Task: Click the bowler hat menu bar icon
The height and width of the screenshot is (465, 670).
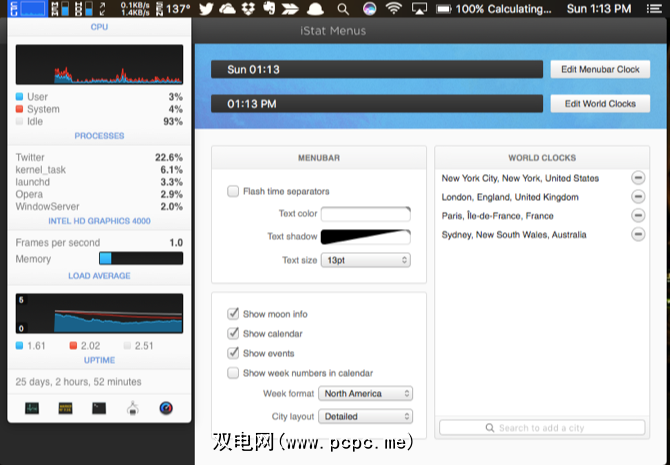Action: pos(315,9)
